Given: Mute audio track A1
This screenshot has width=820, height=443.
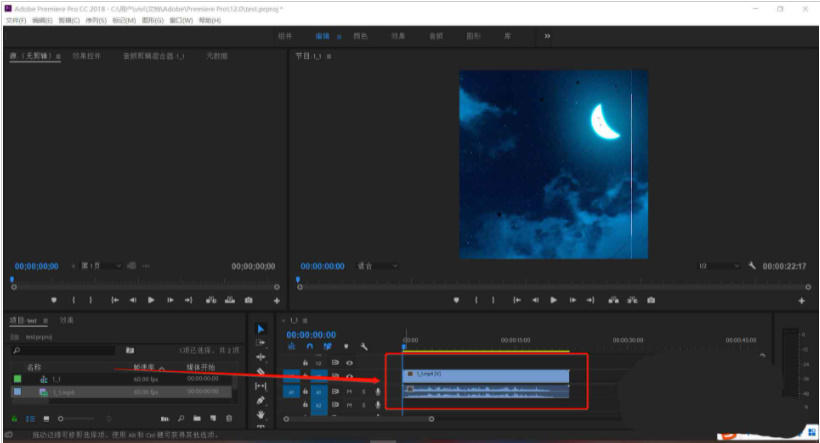Looking at the screenshot, I should tap(350, 392).
